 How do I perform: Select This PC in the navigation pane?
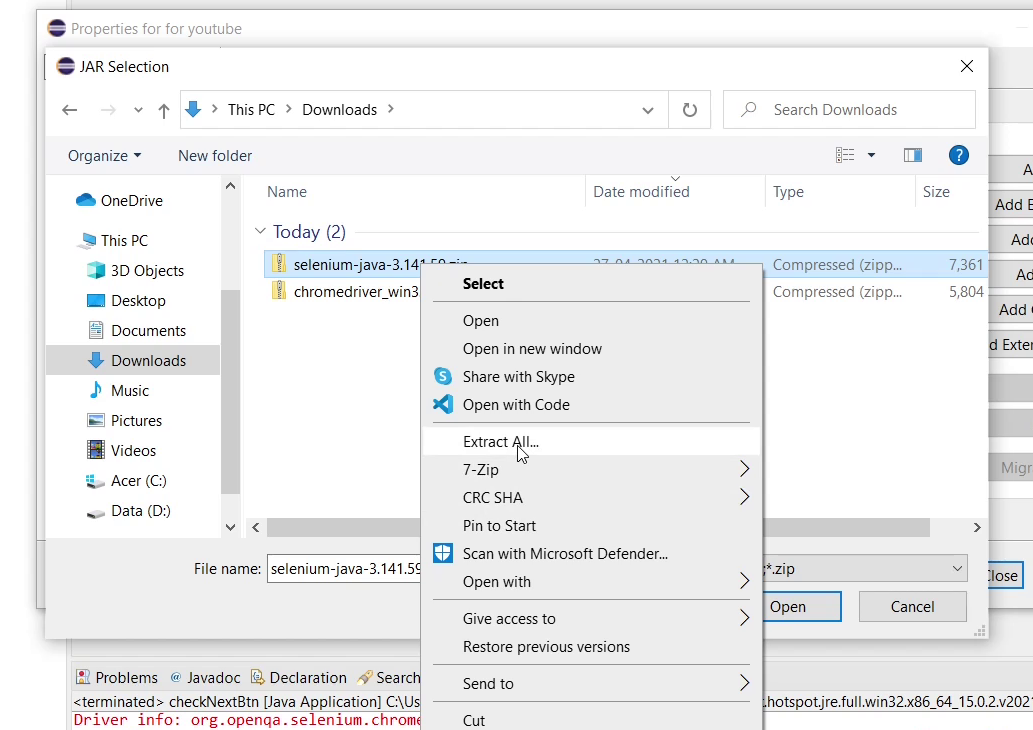point(124,240)
